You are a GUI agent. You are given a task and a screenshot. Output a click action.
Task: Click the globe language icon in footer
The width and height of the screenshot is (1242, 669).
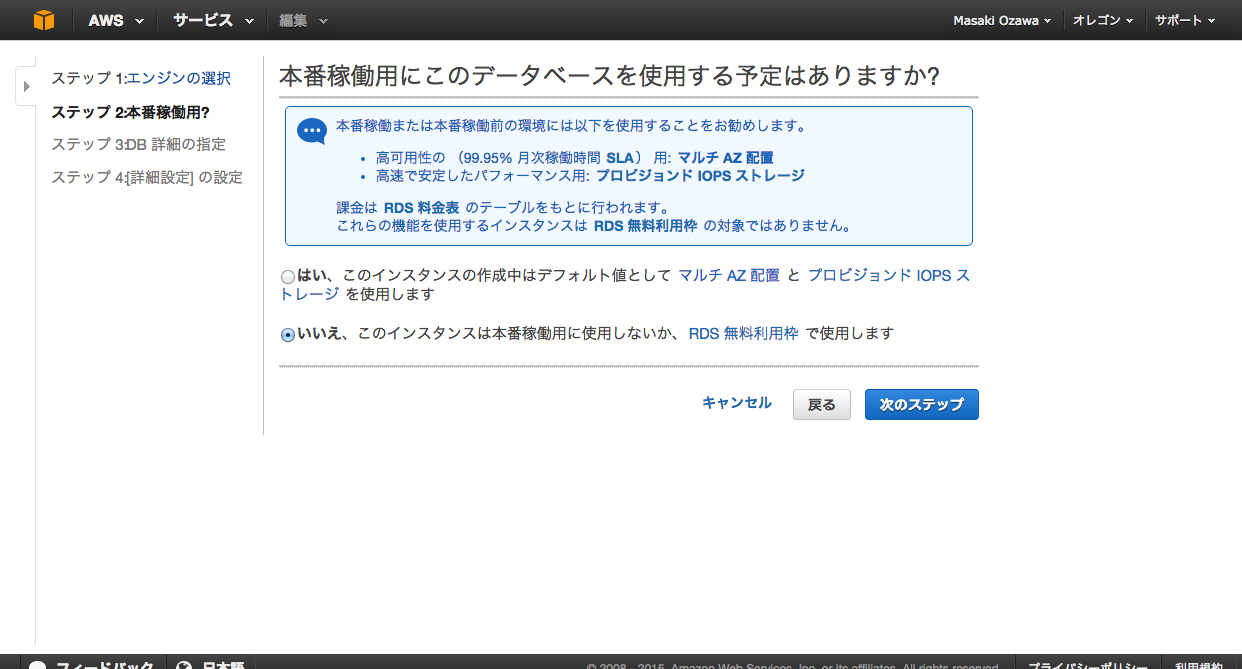click(x=184, y=665)
